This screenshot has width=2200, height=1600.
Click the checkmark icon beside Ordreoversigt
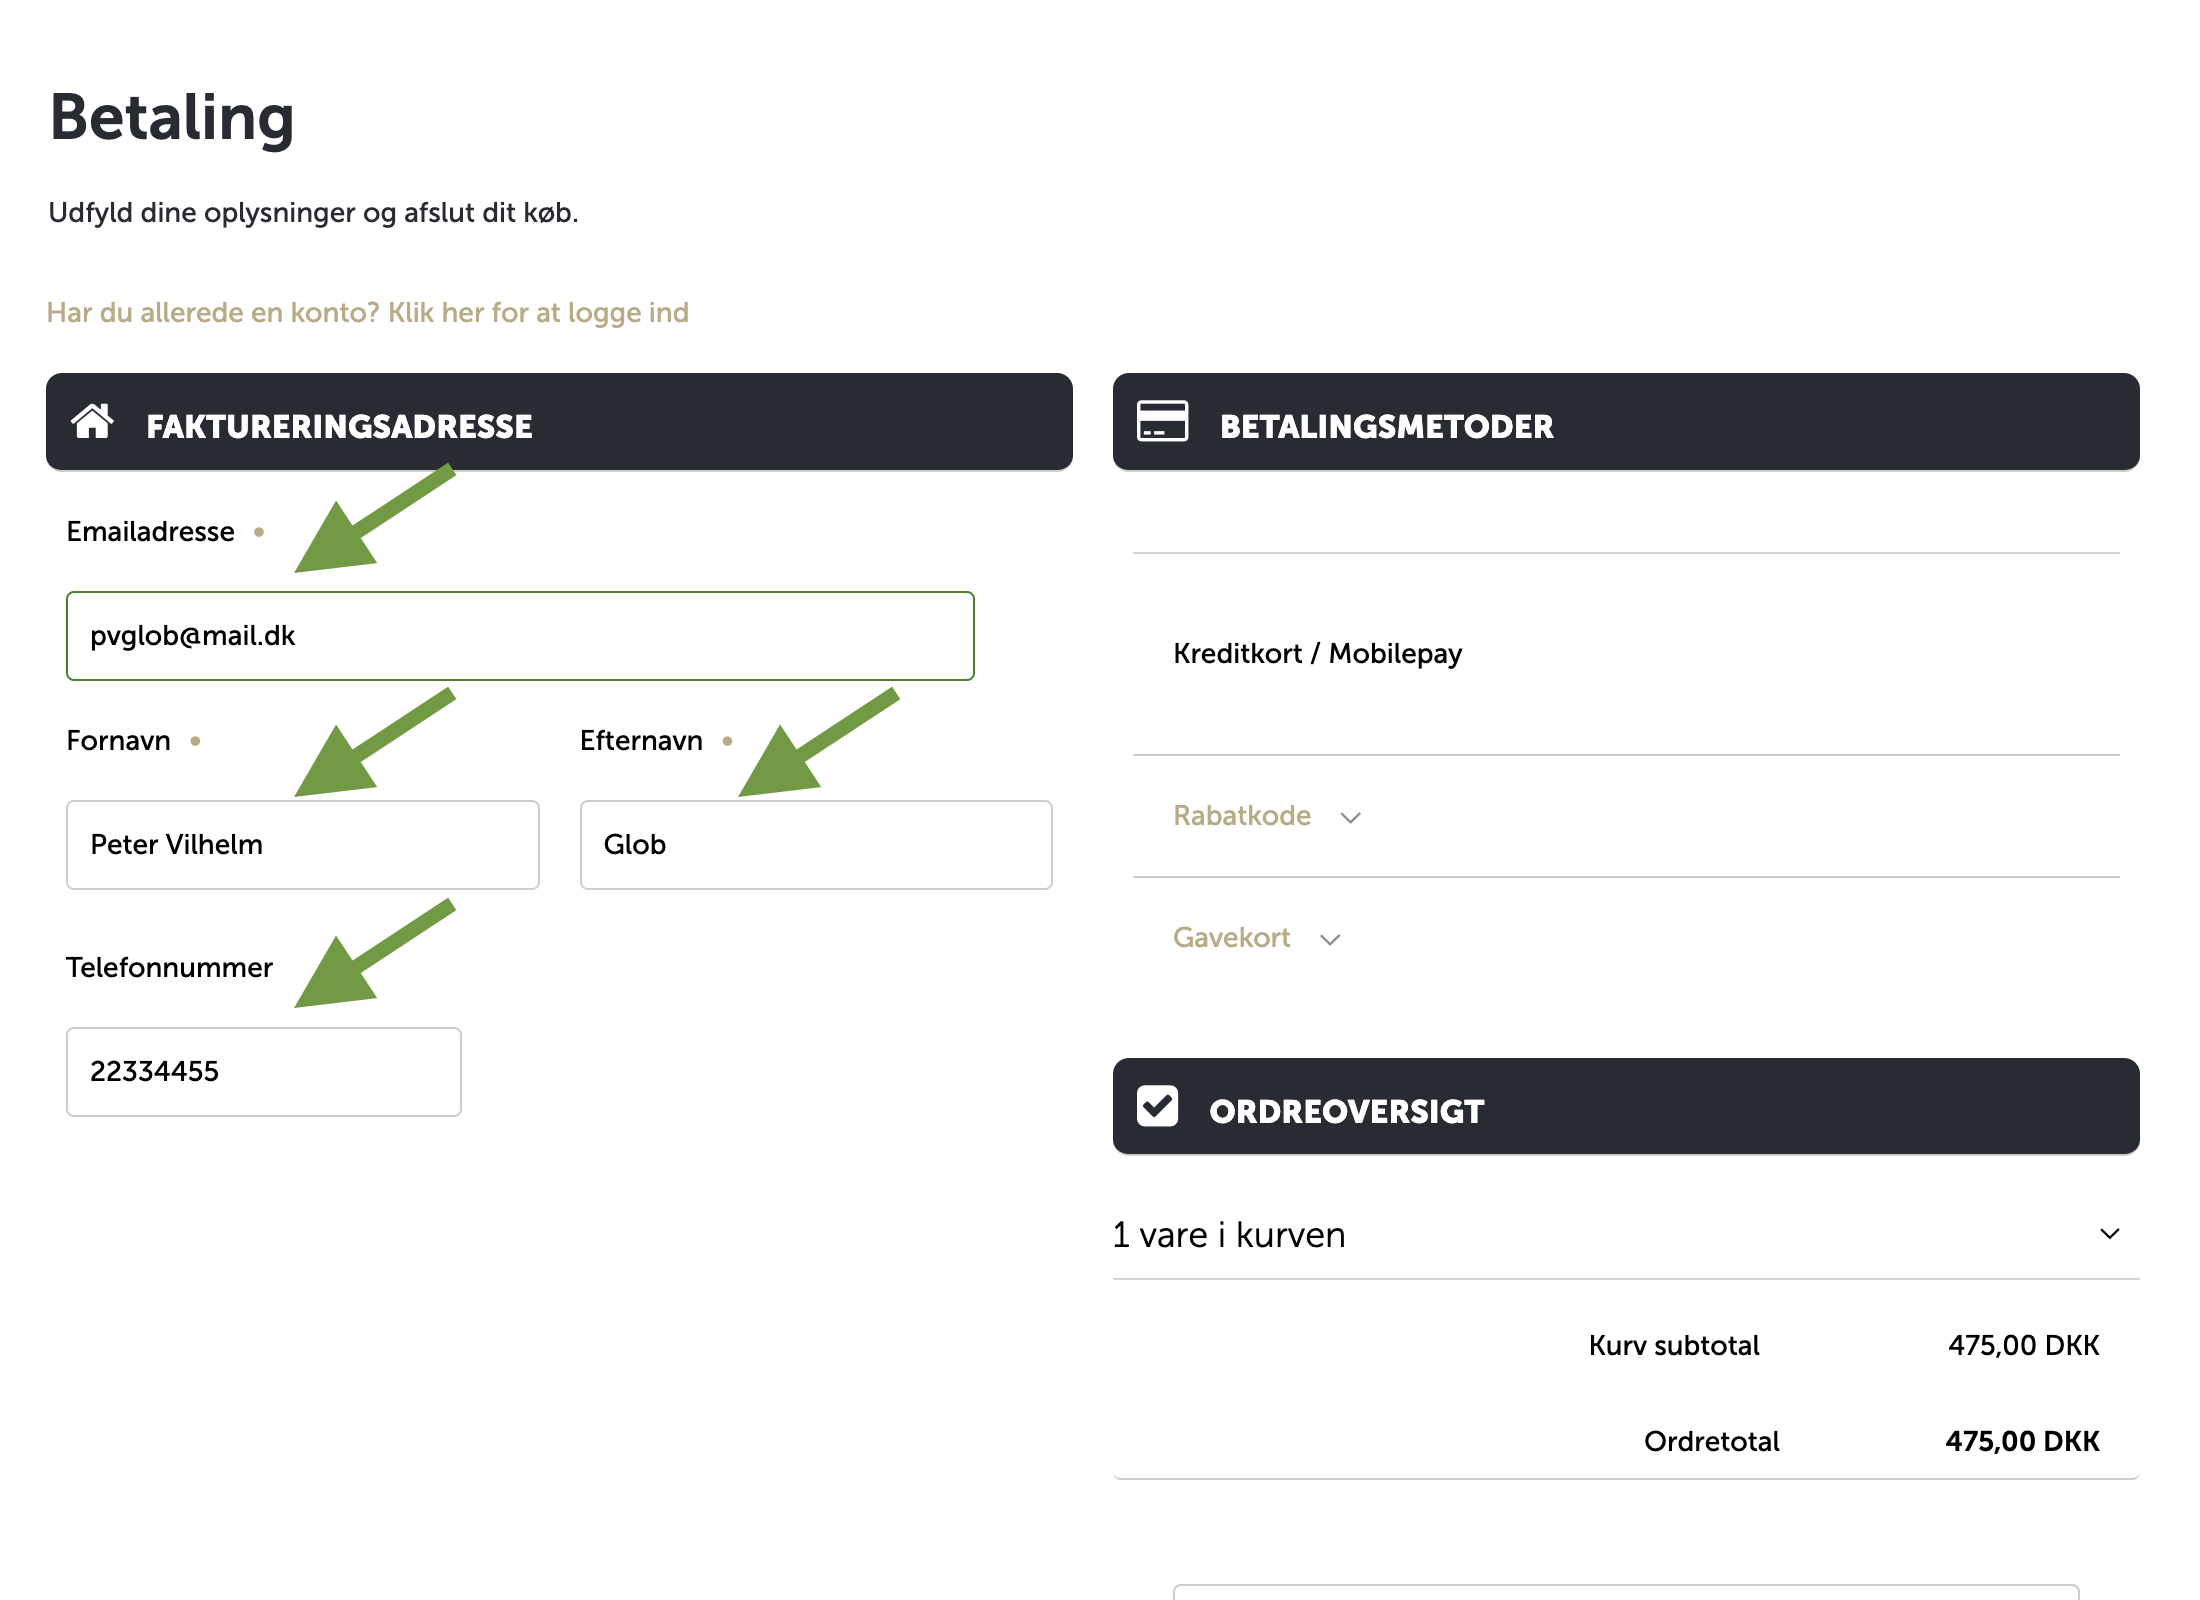1158,1106
